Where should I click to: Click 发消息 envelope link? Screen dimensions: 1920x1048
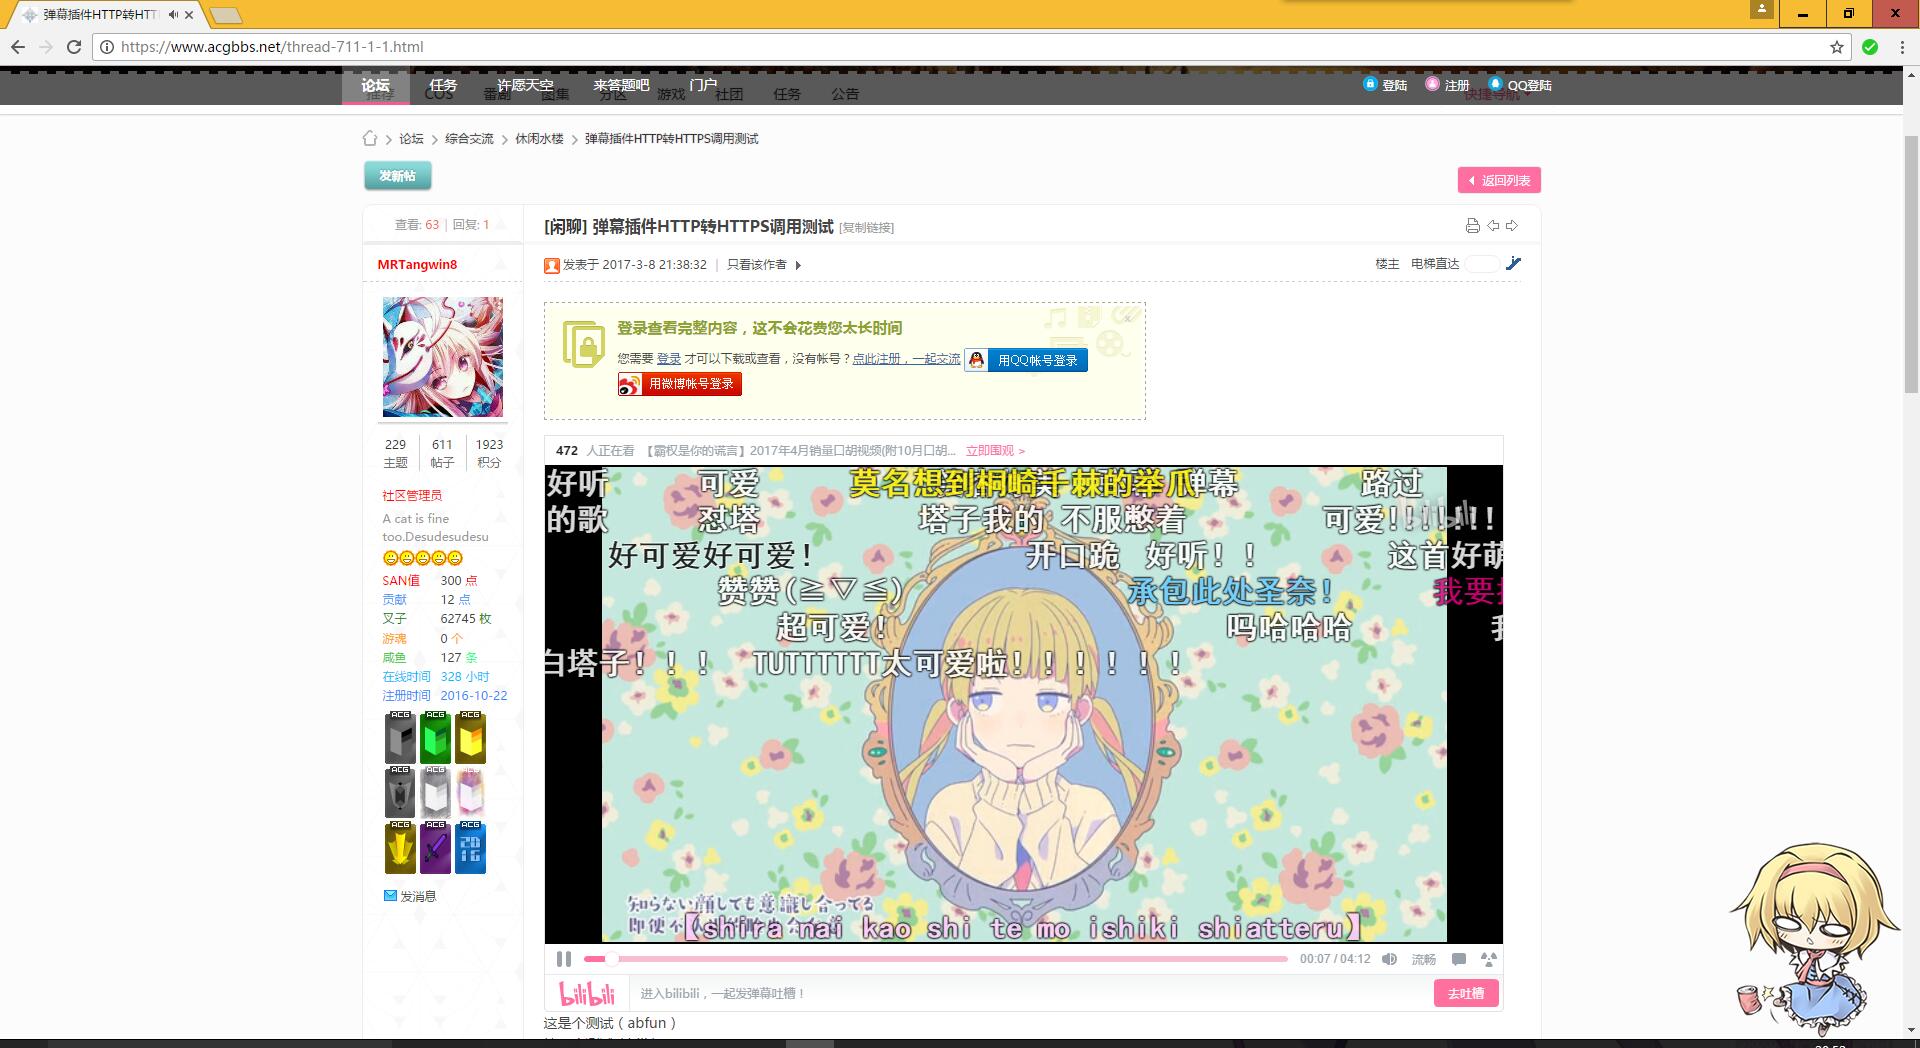click(410, 896)
